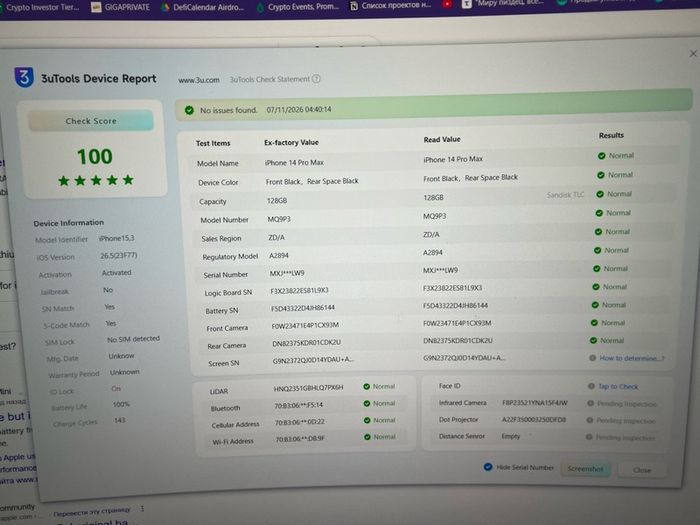Switch to the DefiCalendar Airdrop browser tab

[202, 7]
